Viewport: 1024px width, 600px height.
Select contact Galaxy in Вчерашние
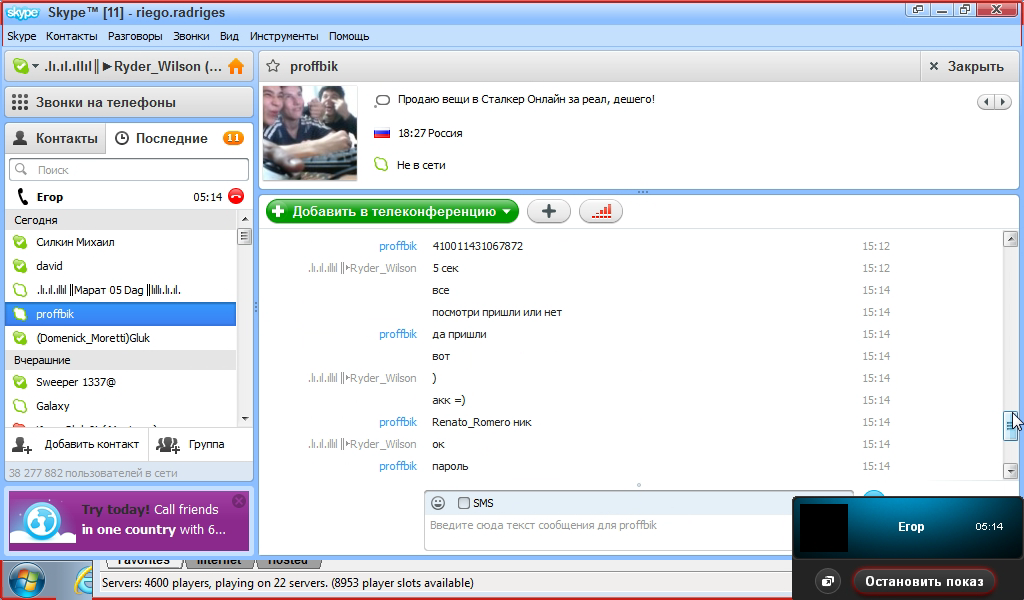tap(121, 406)
